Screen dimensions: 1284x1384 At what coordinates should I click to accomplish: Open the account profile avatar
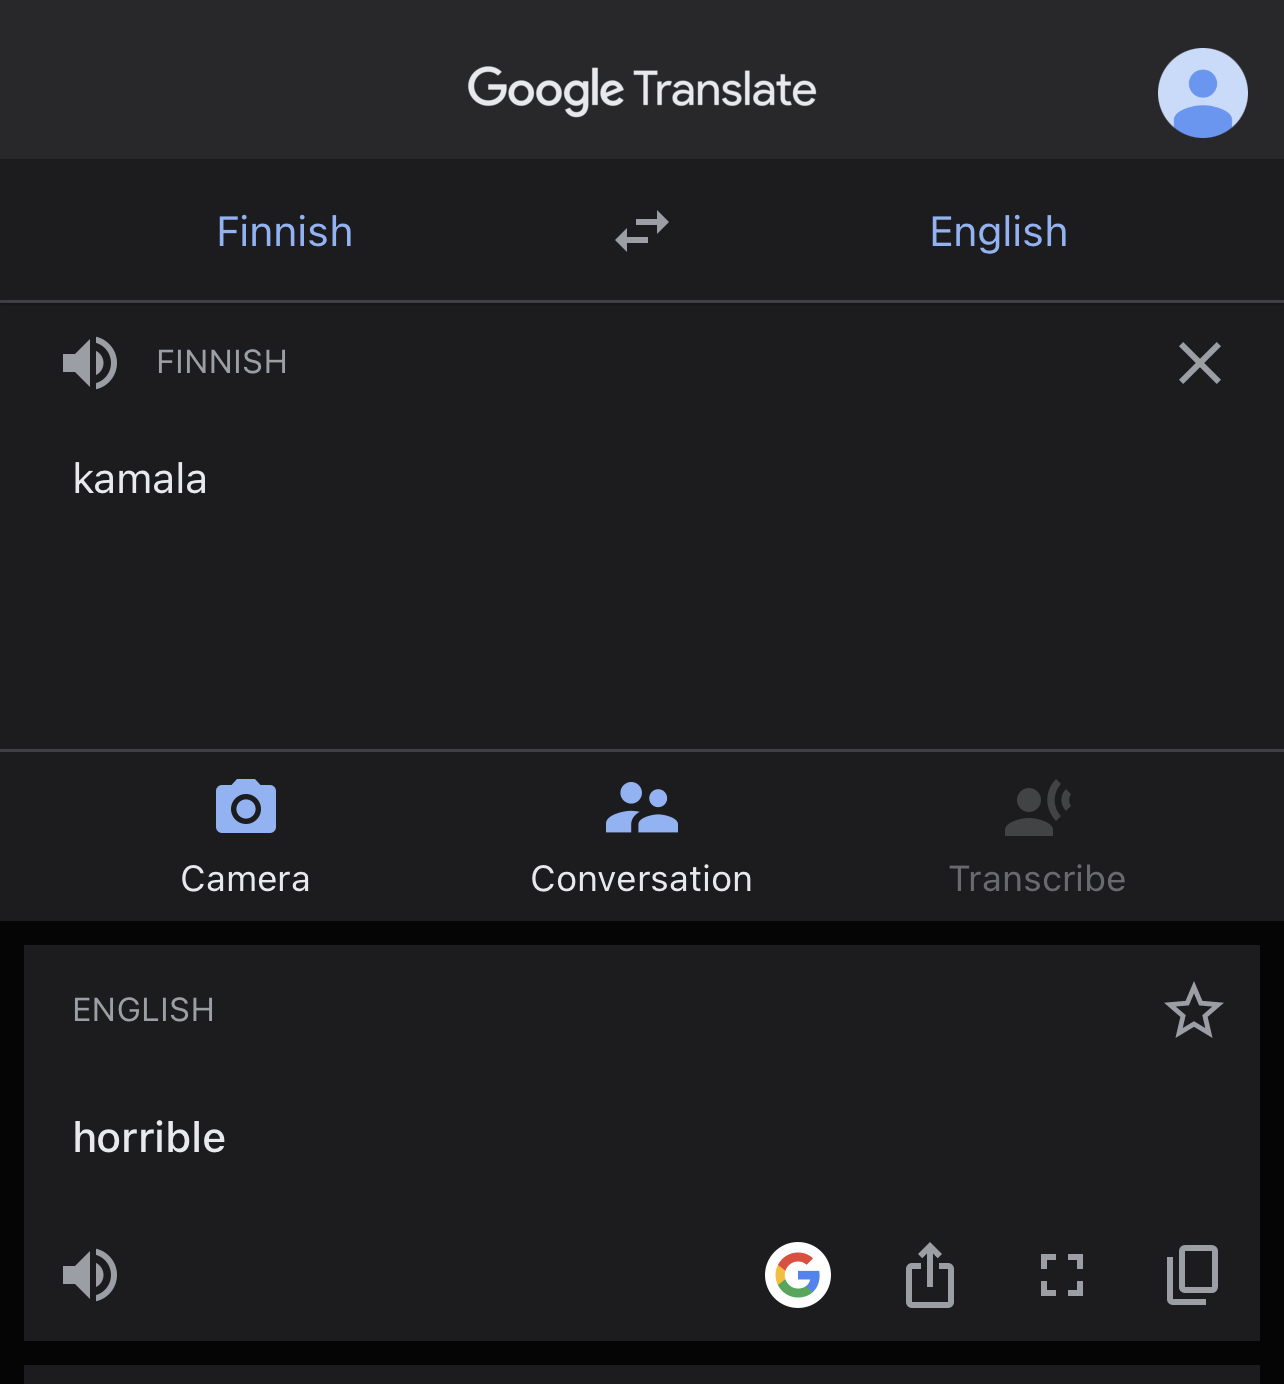pyautogui.click(x=1202, y=93)
